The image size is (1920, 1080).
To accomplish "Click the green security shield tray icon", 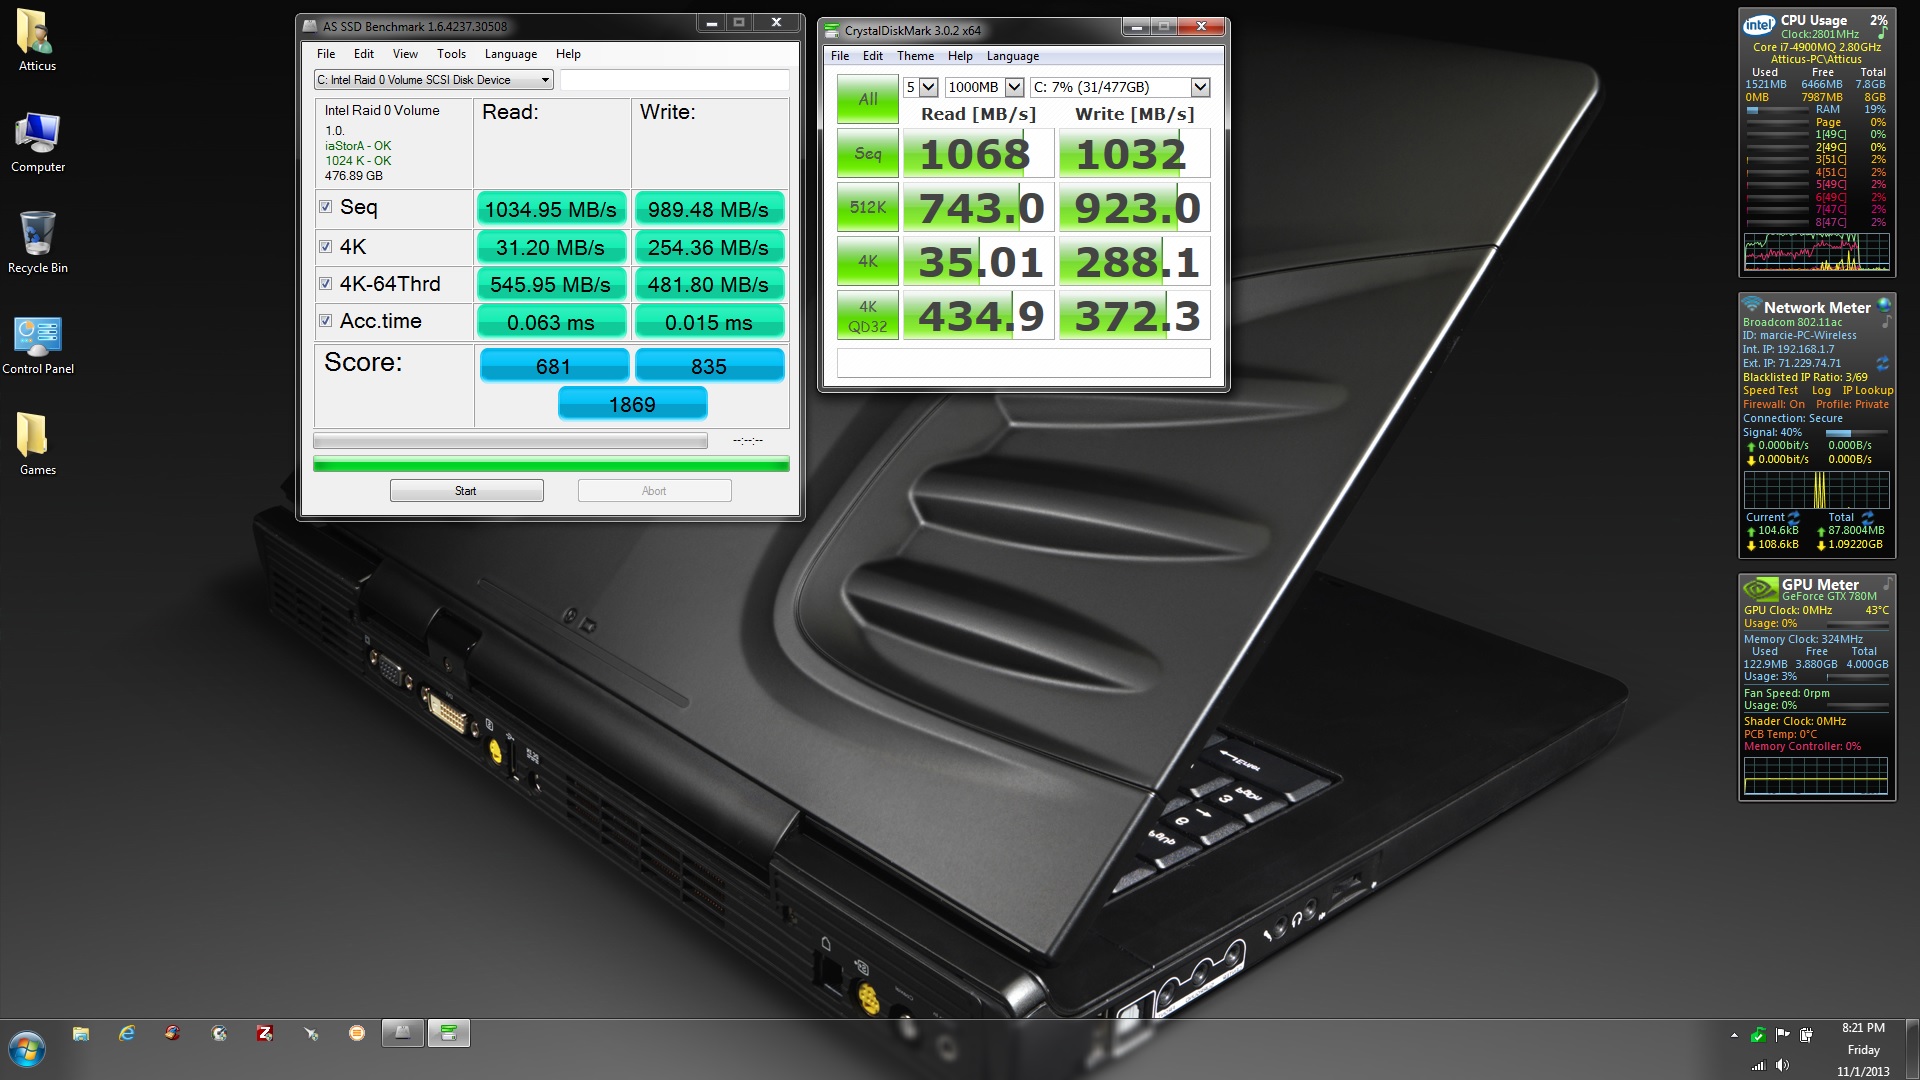I will click(1758, 1035).
